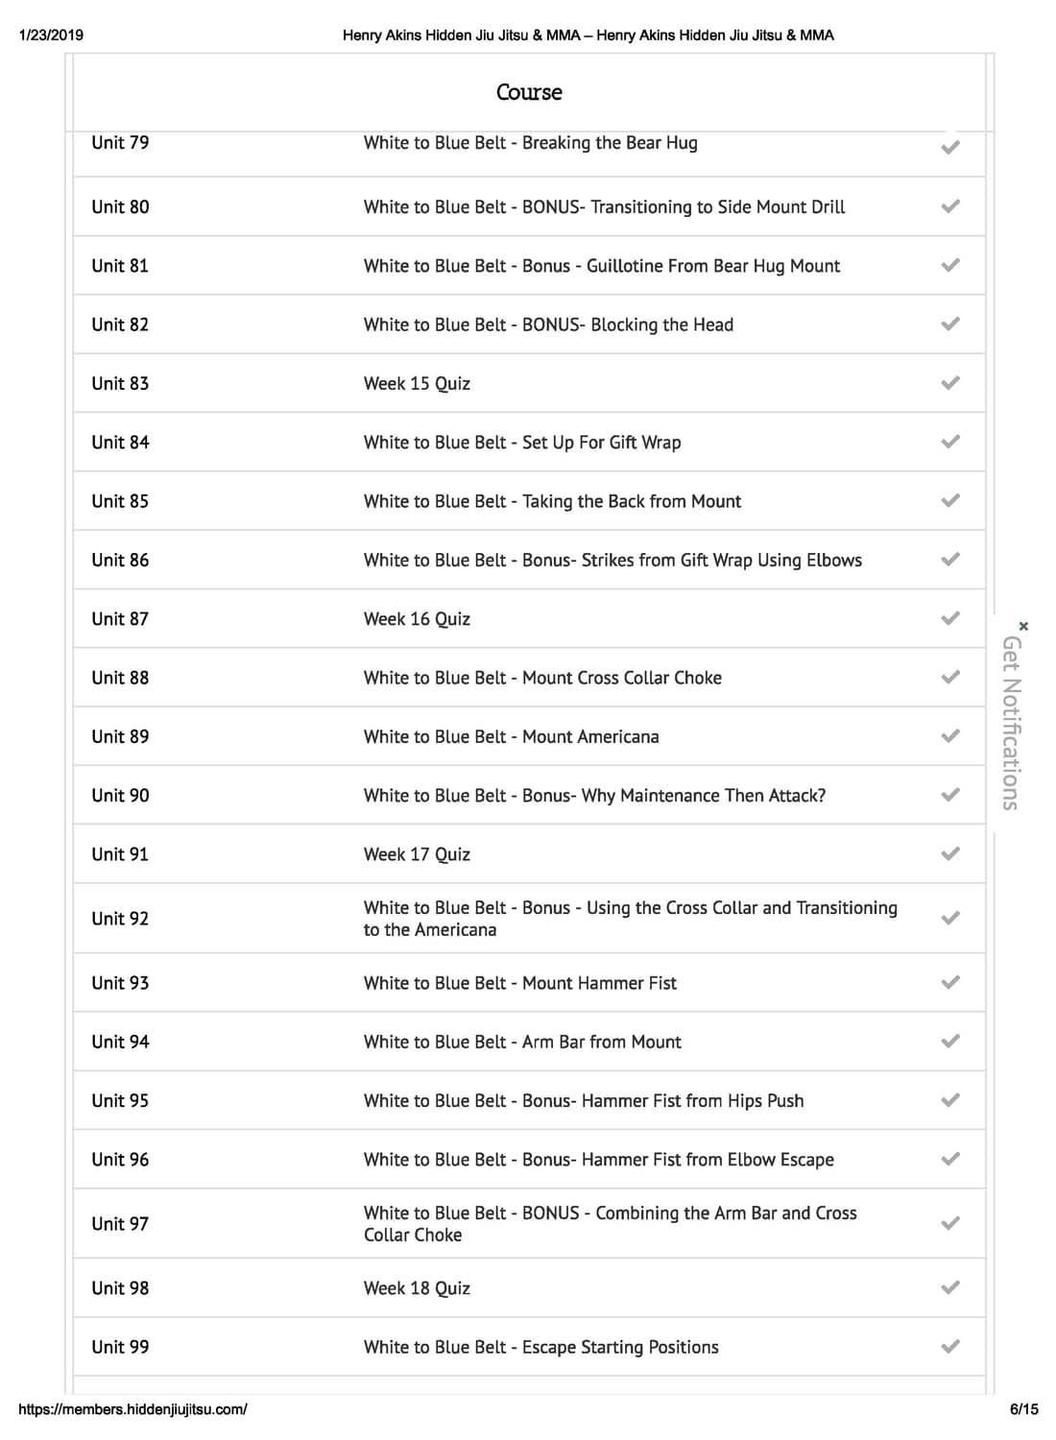Click the completion checkmark for Unit 88
The image size is (1056, 1440).
[x=950, y=677]
